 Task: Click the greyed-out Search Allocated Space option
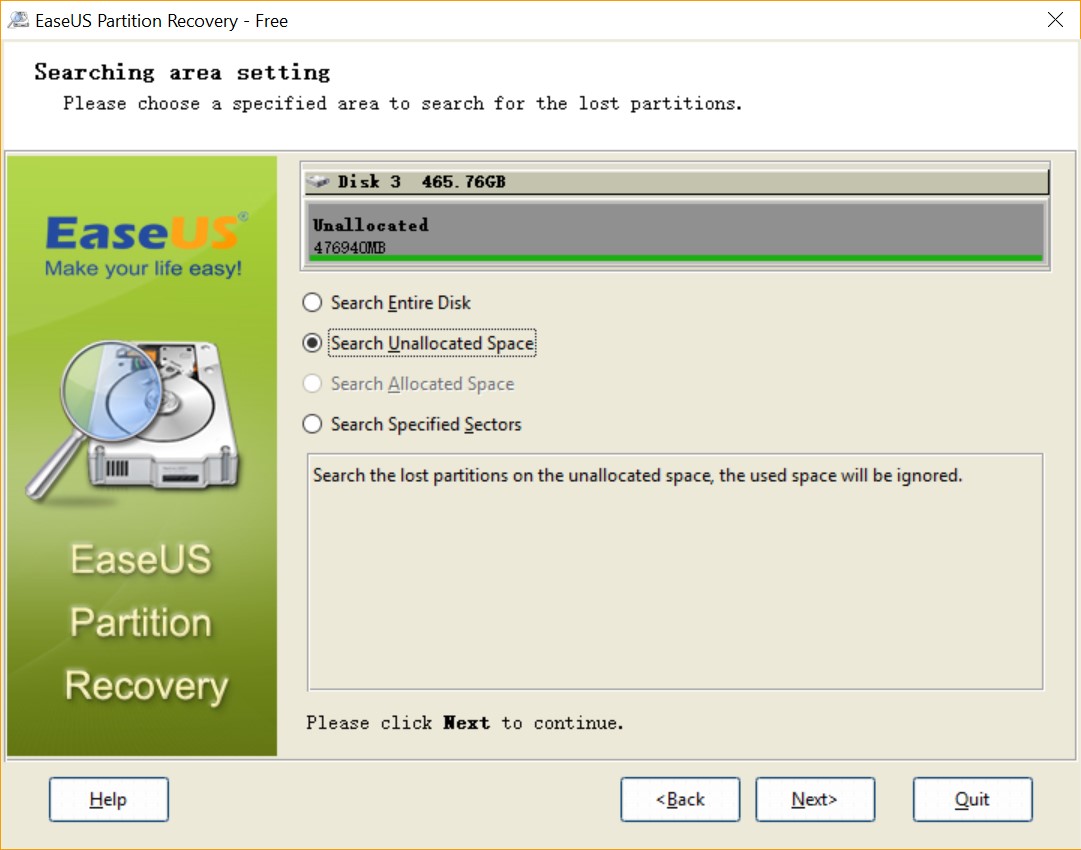[313, 384]
